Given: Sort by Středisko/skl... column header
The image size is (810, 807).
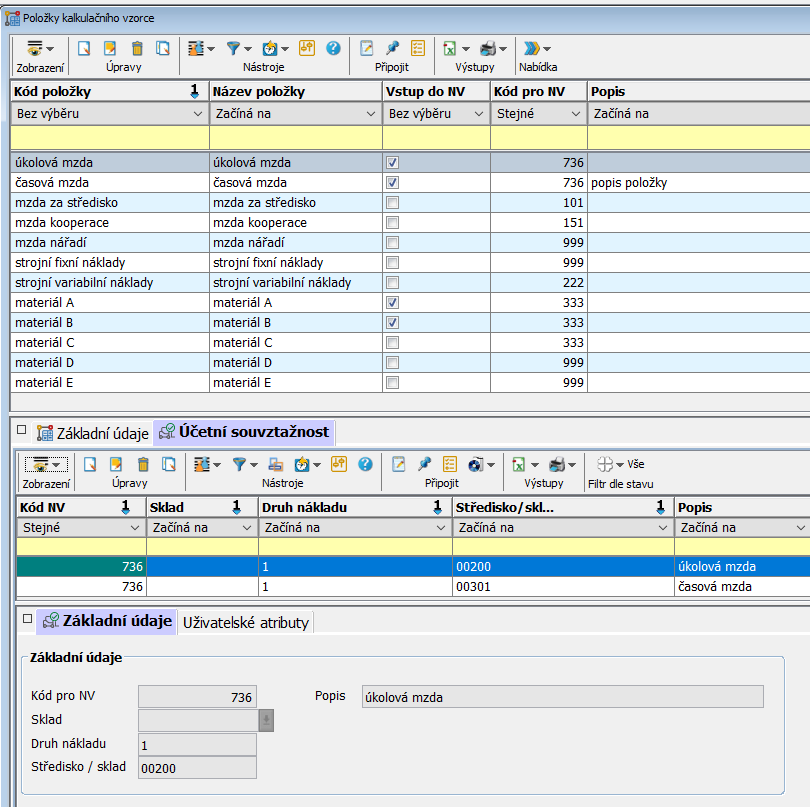Looking at the screenshot, I should click(x=563, y=507).
